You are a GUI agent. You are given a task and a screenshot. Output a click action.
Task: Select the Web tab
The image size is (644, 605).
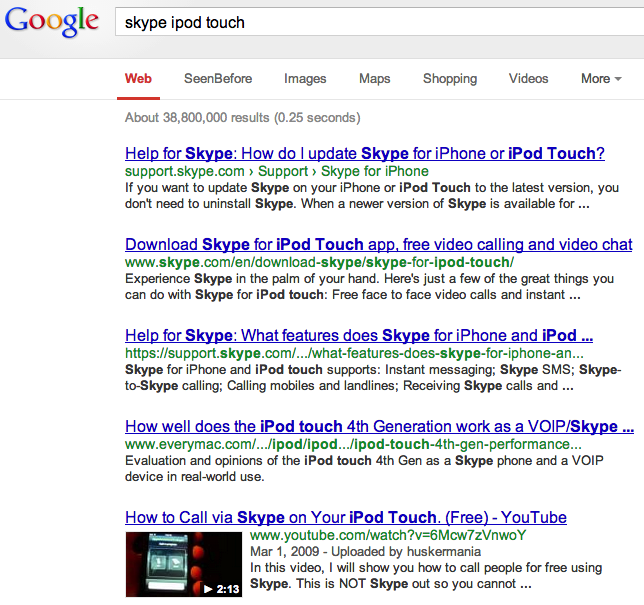click(138, 78)
